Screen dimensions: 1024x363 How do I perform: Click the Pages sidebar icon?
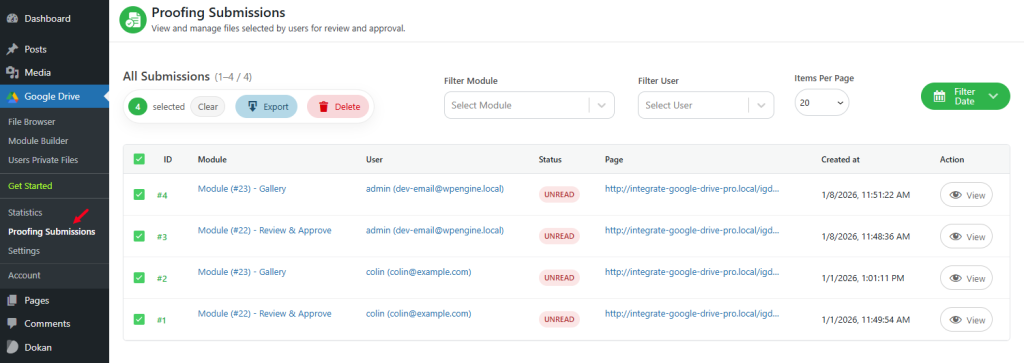pos(12,301)
